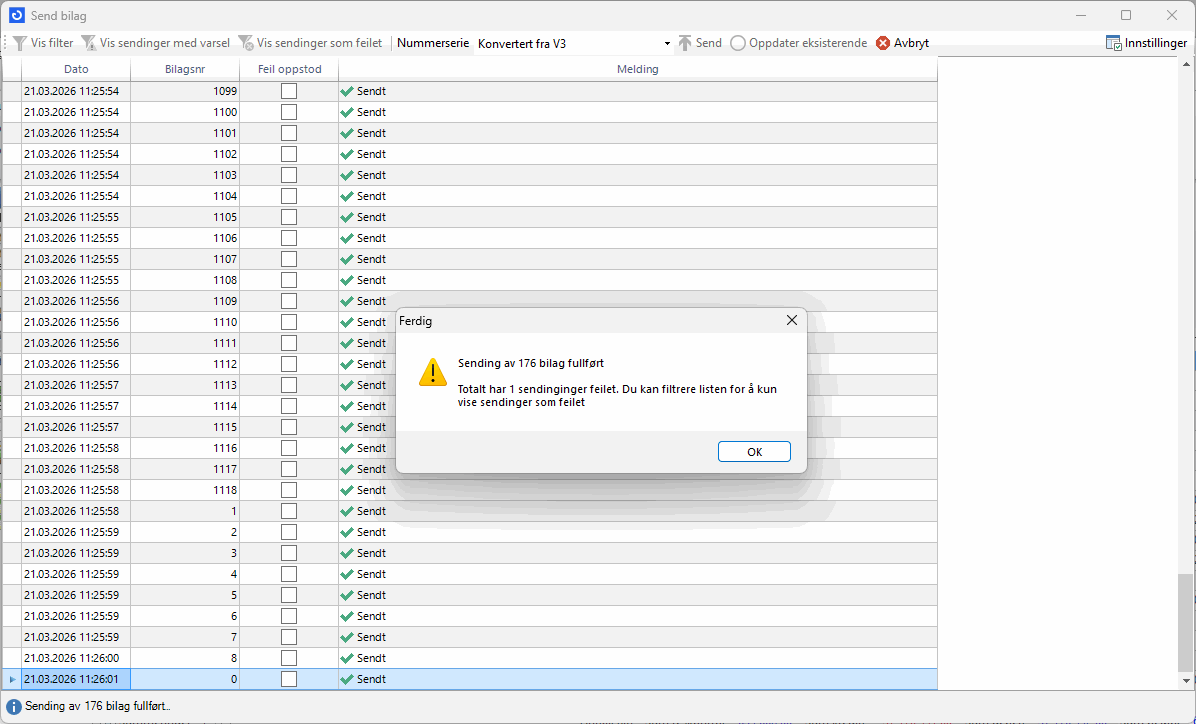The width and height of the screenshot is (1196, 724).
Task: Sort by the Dato column header
Action: (76, 69)
